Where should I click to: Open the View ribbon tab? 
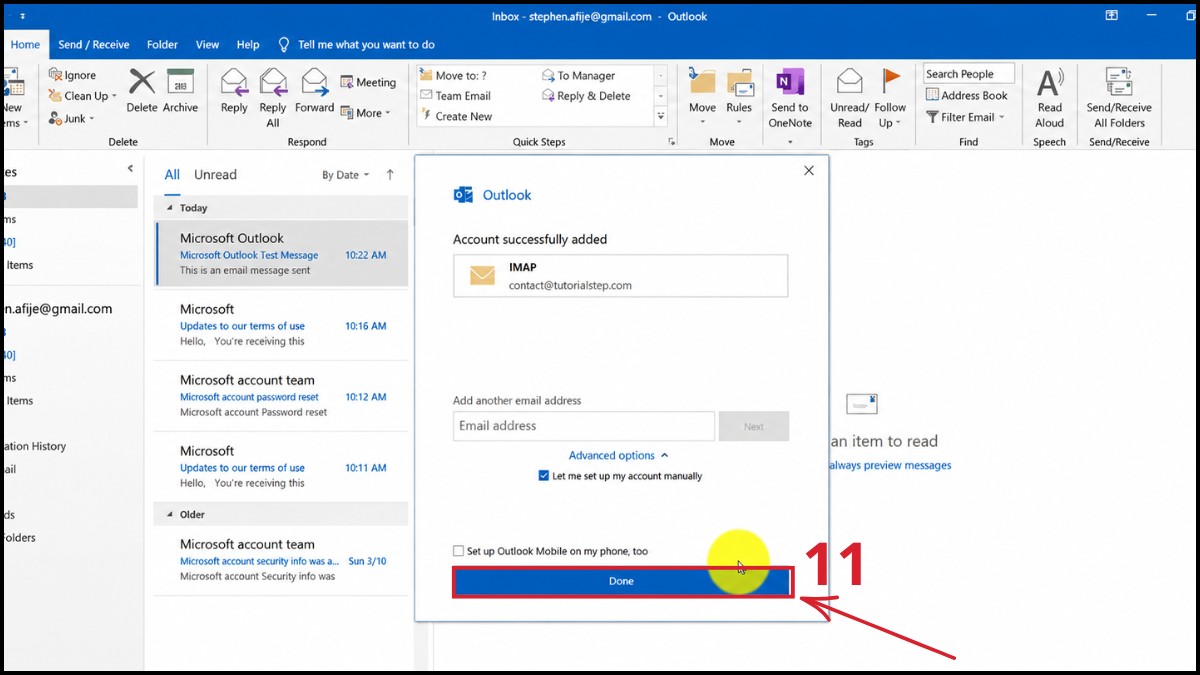coord(207,44)
